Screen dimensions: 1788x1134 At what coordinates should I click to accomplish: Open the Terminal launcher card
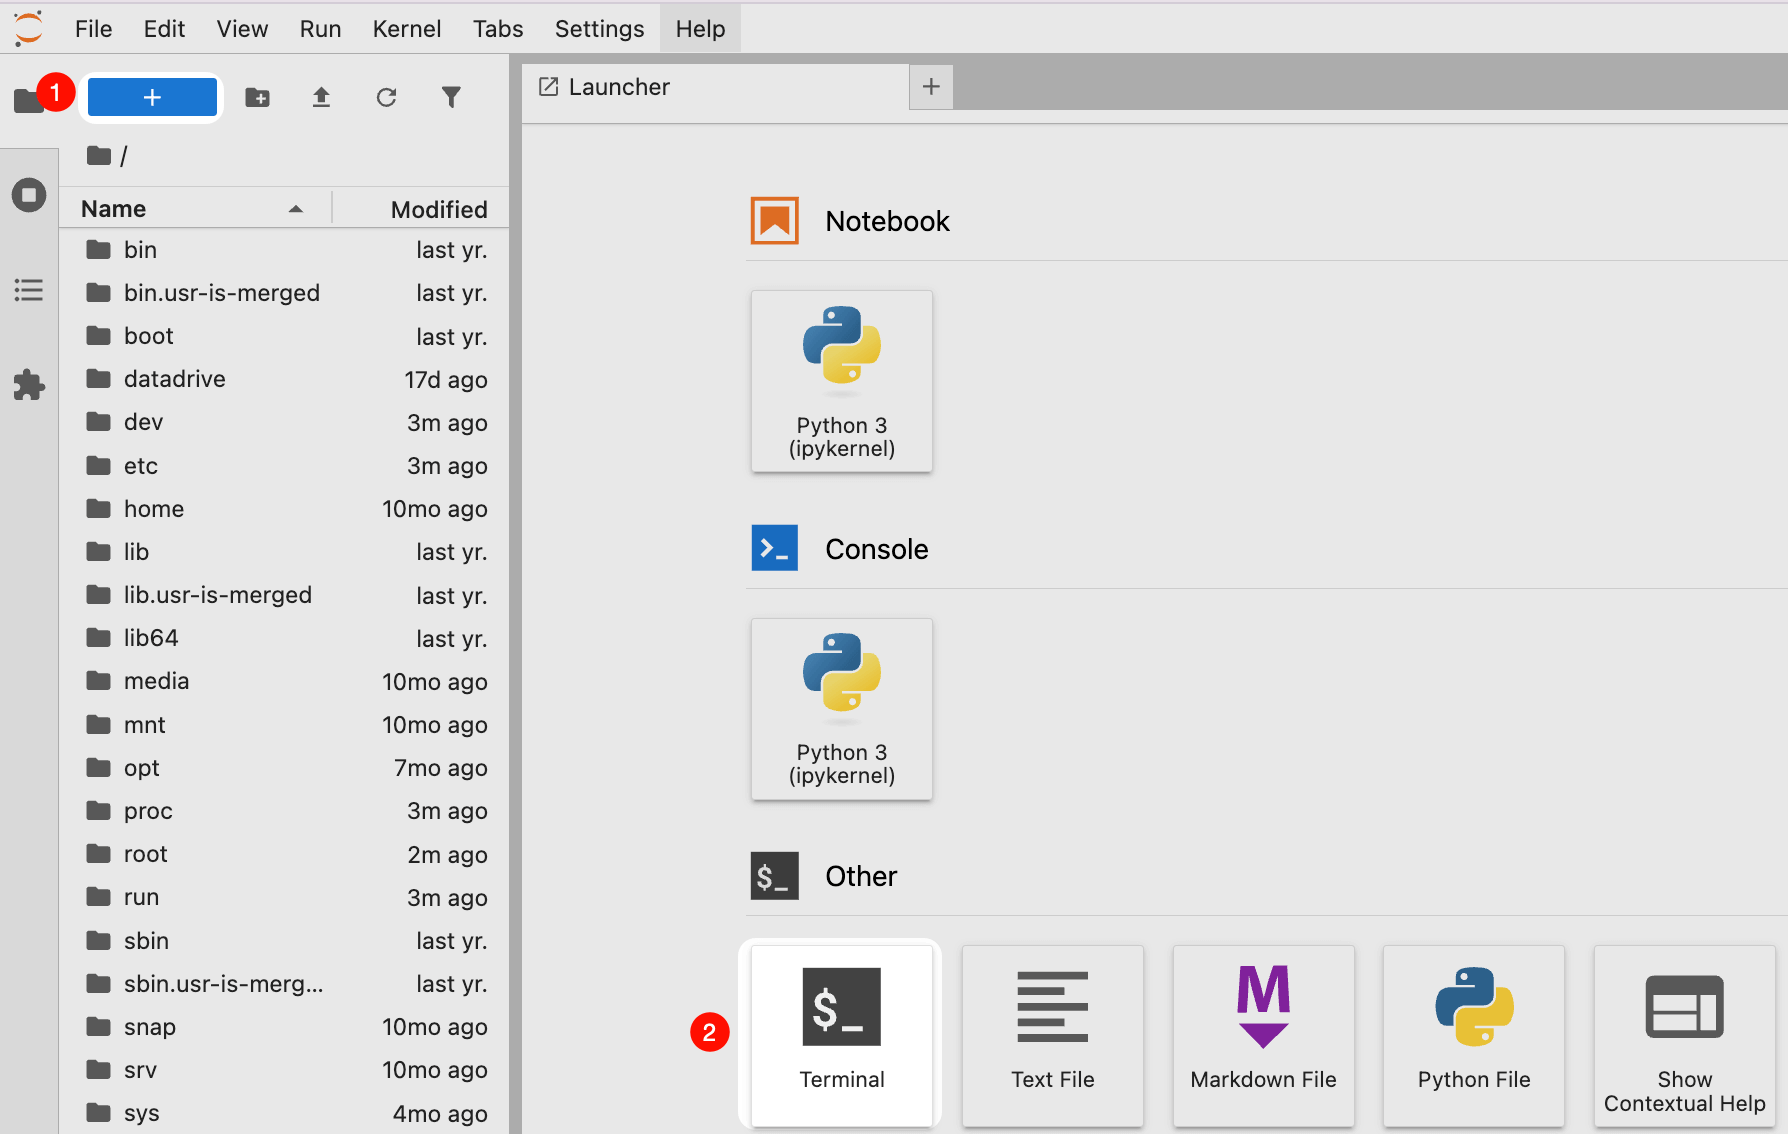point(841,1033)
